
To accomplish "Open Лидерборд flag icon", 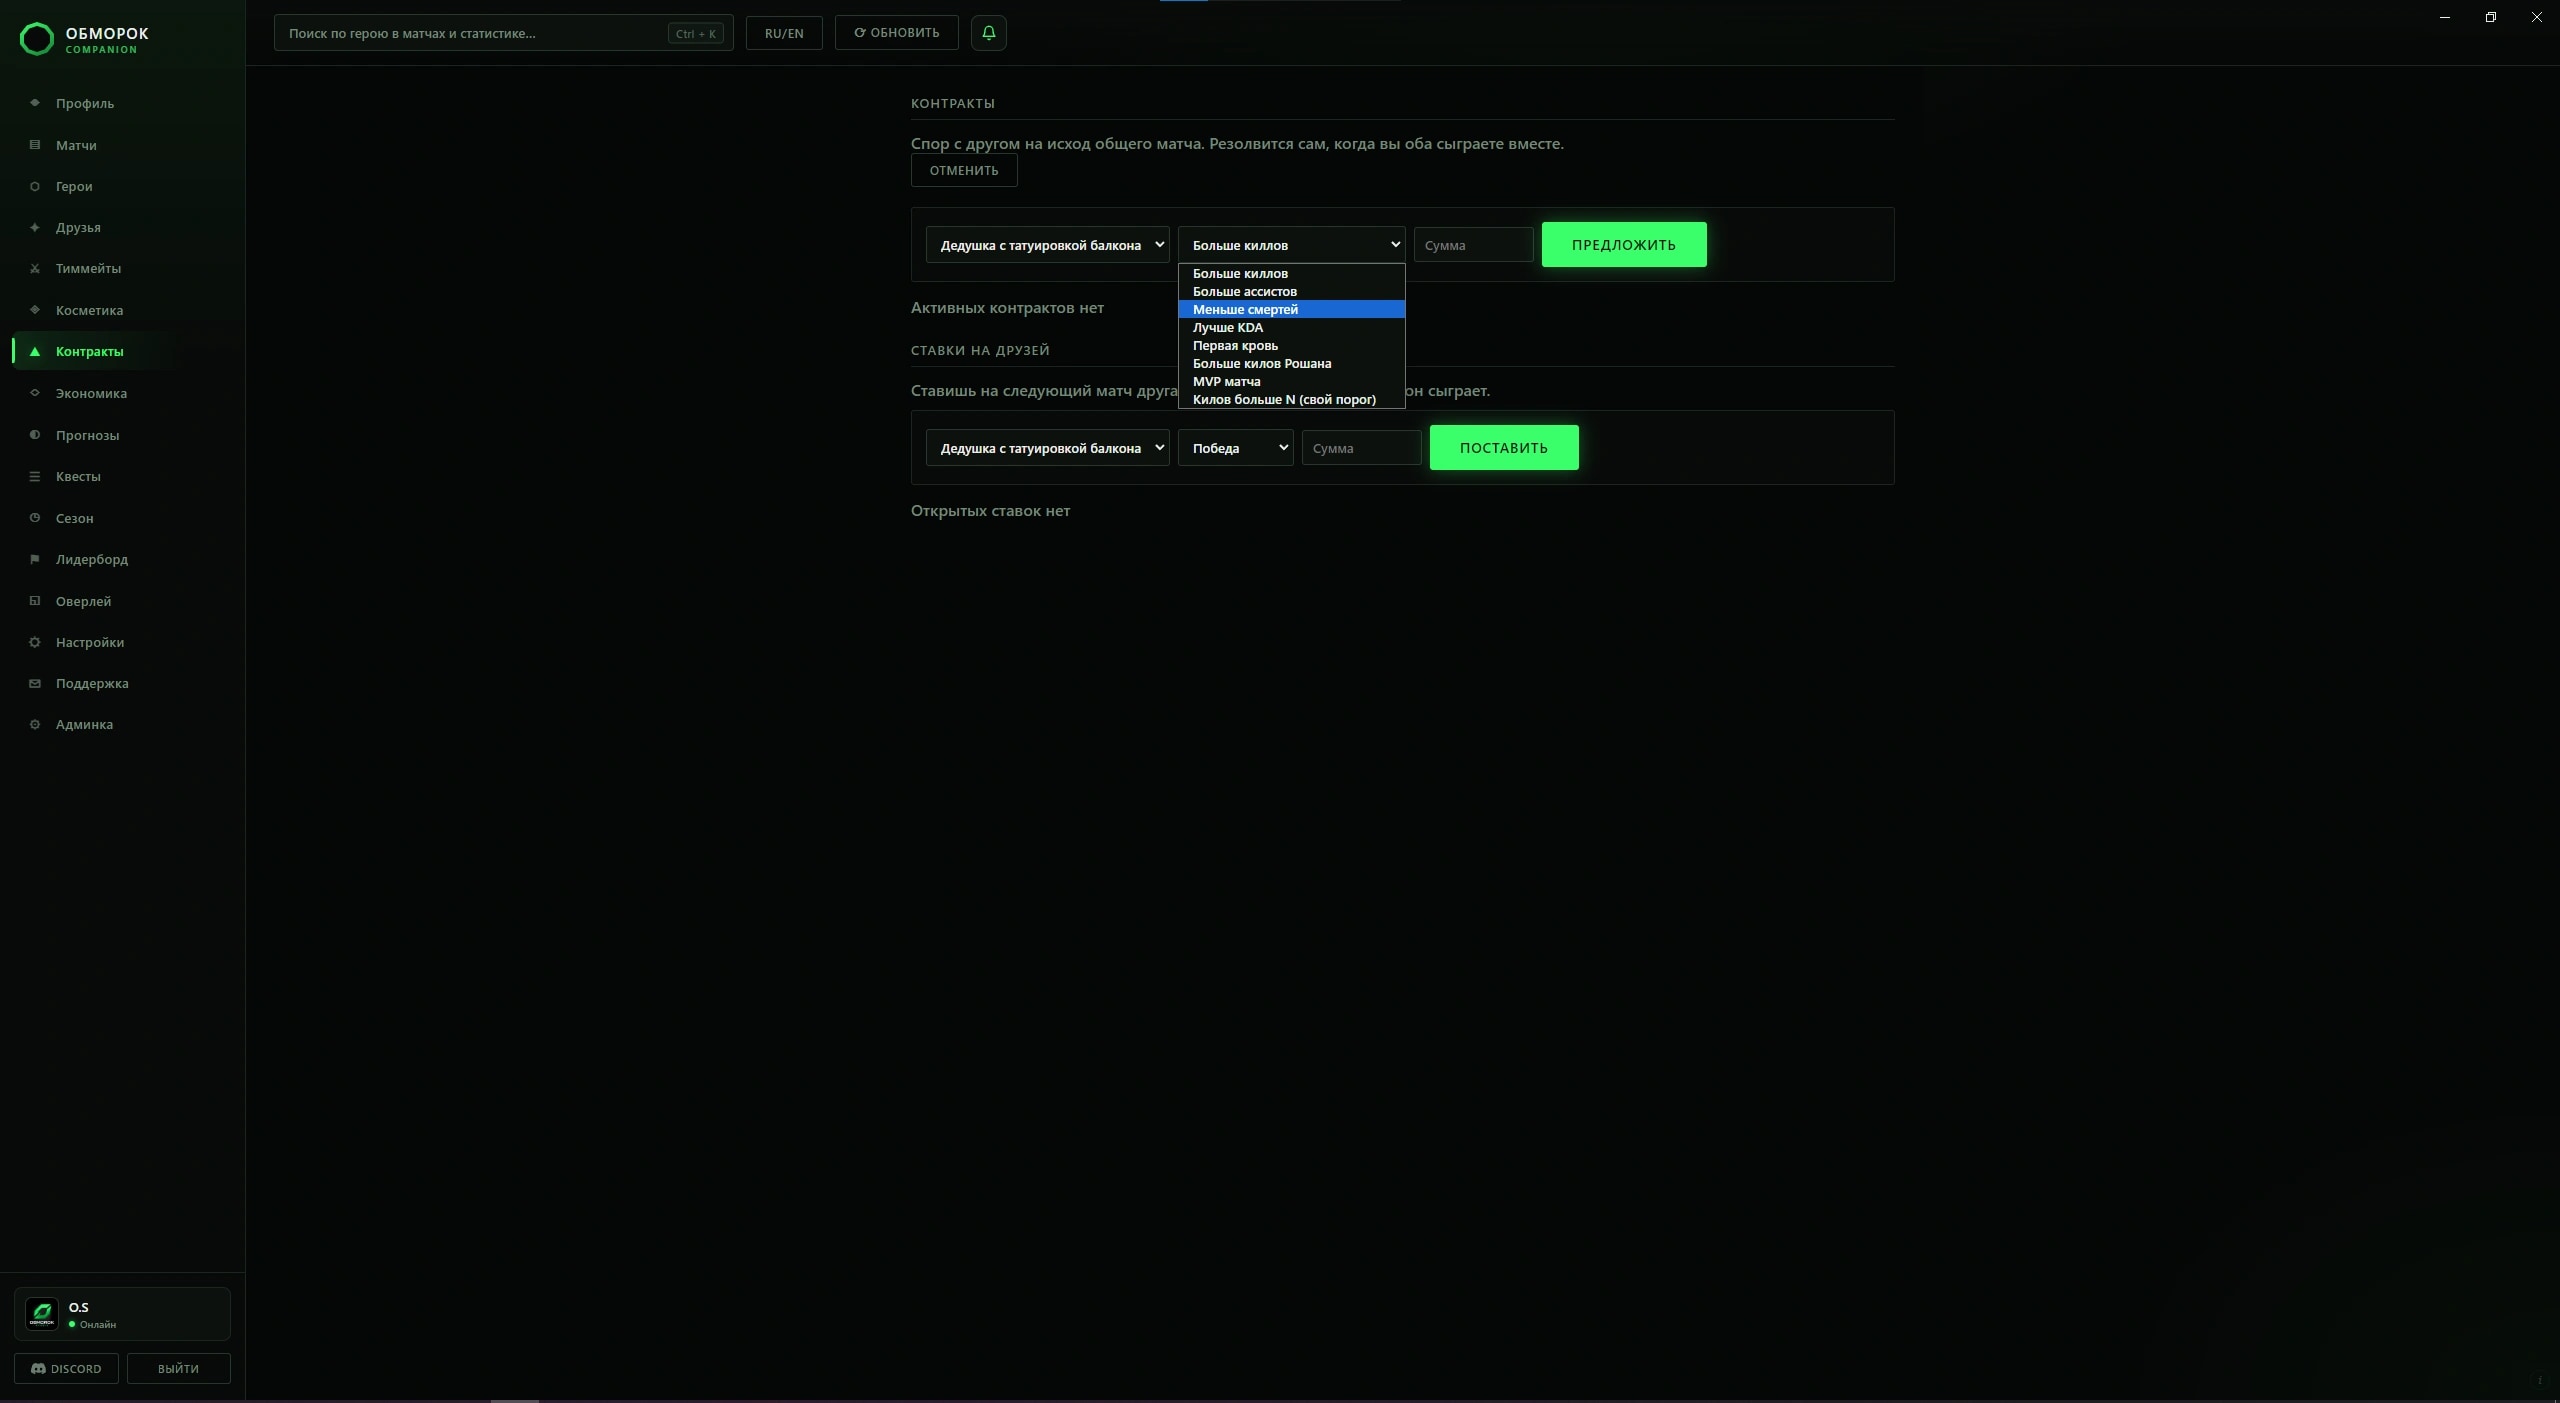I will (35, 559).
